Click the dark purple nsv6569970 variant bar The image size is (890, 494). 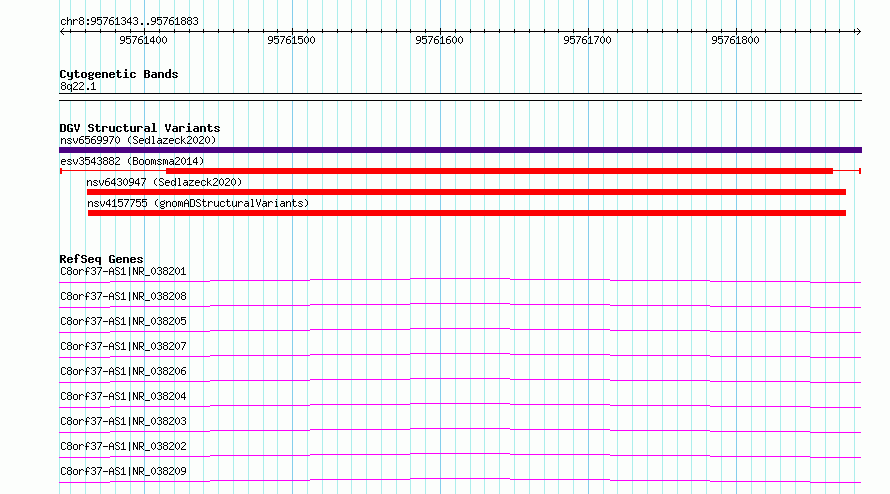coord(460,150)
